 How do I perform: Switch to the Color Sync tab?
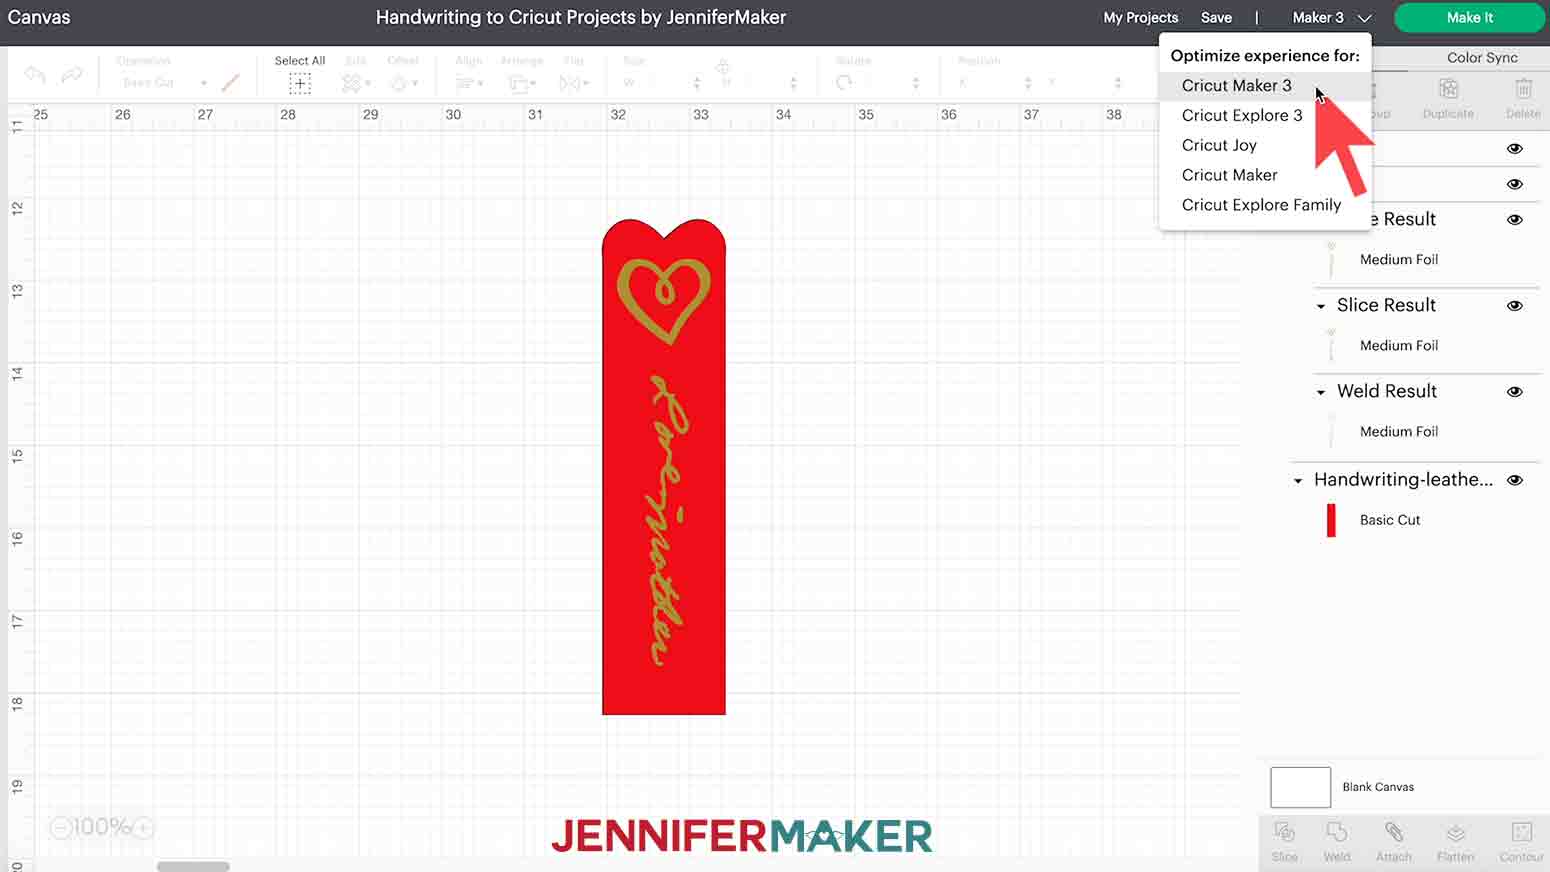tap(1481, 58)
